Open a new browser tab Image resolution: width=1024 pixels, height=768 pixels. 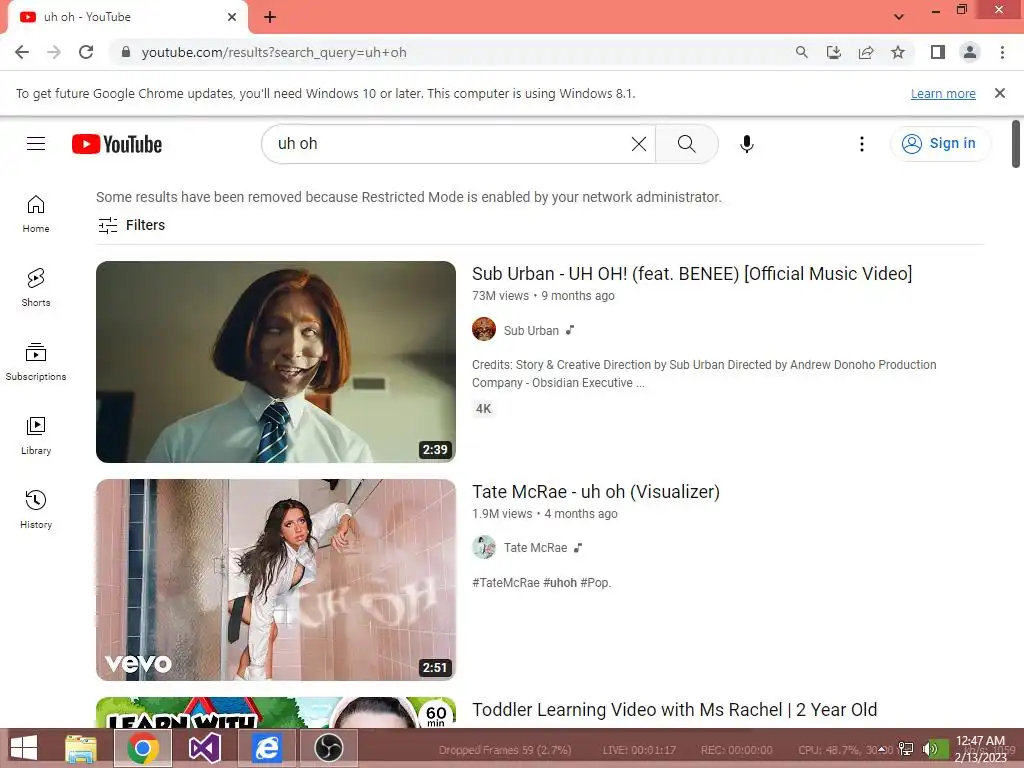tap(270, 17)
